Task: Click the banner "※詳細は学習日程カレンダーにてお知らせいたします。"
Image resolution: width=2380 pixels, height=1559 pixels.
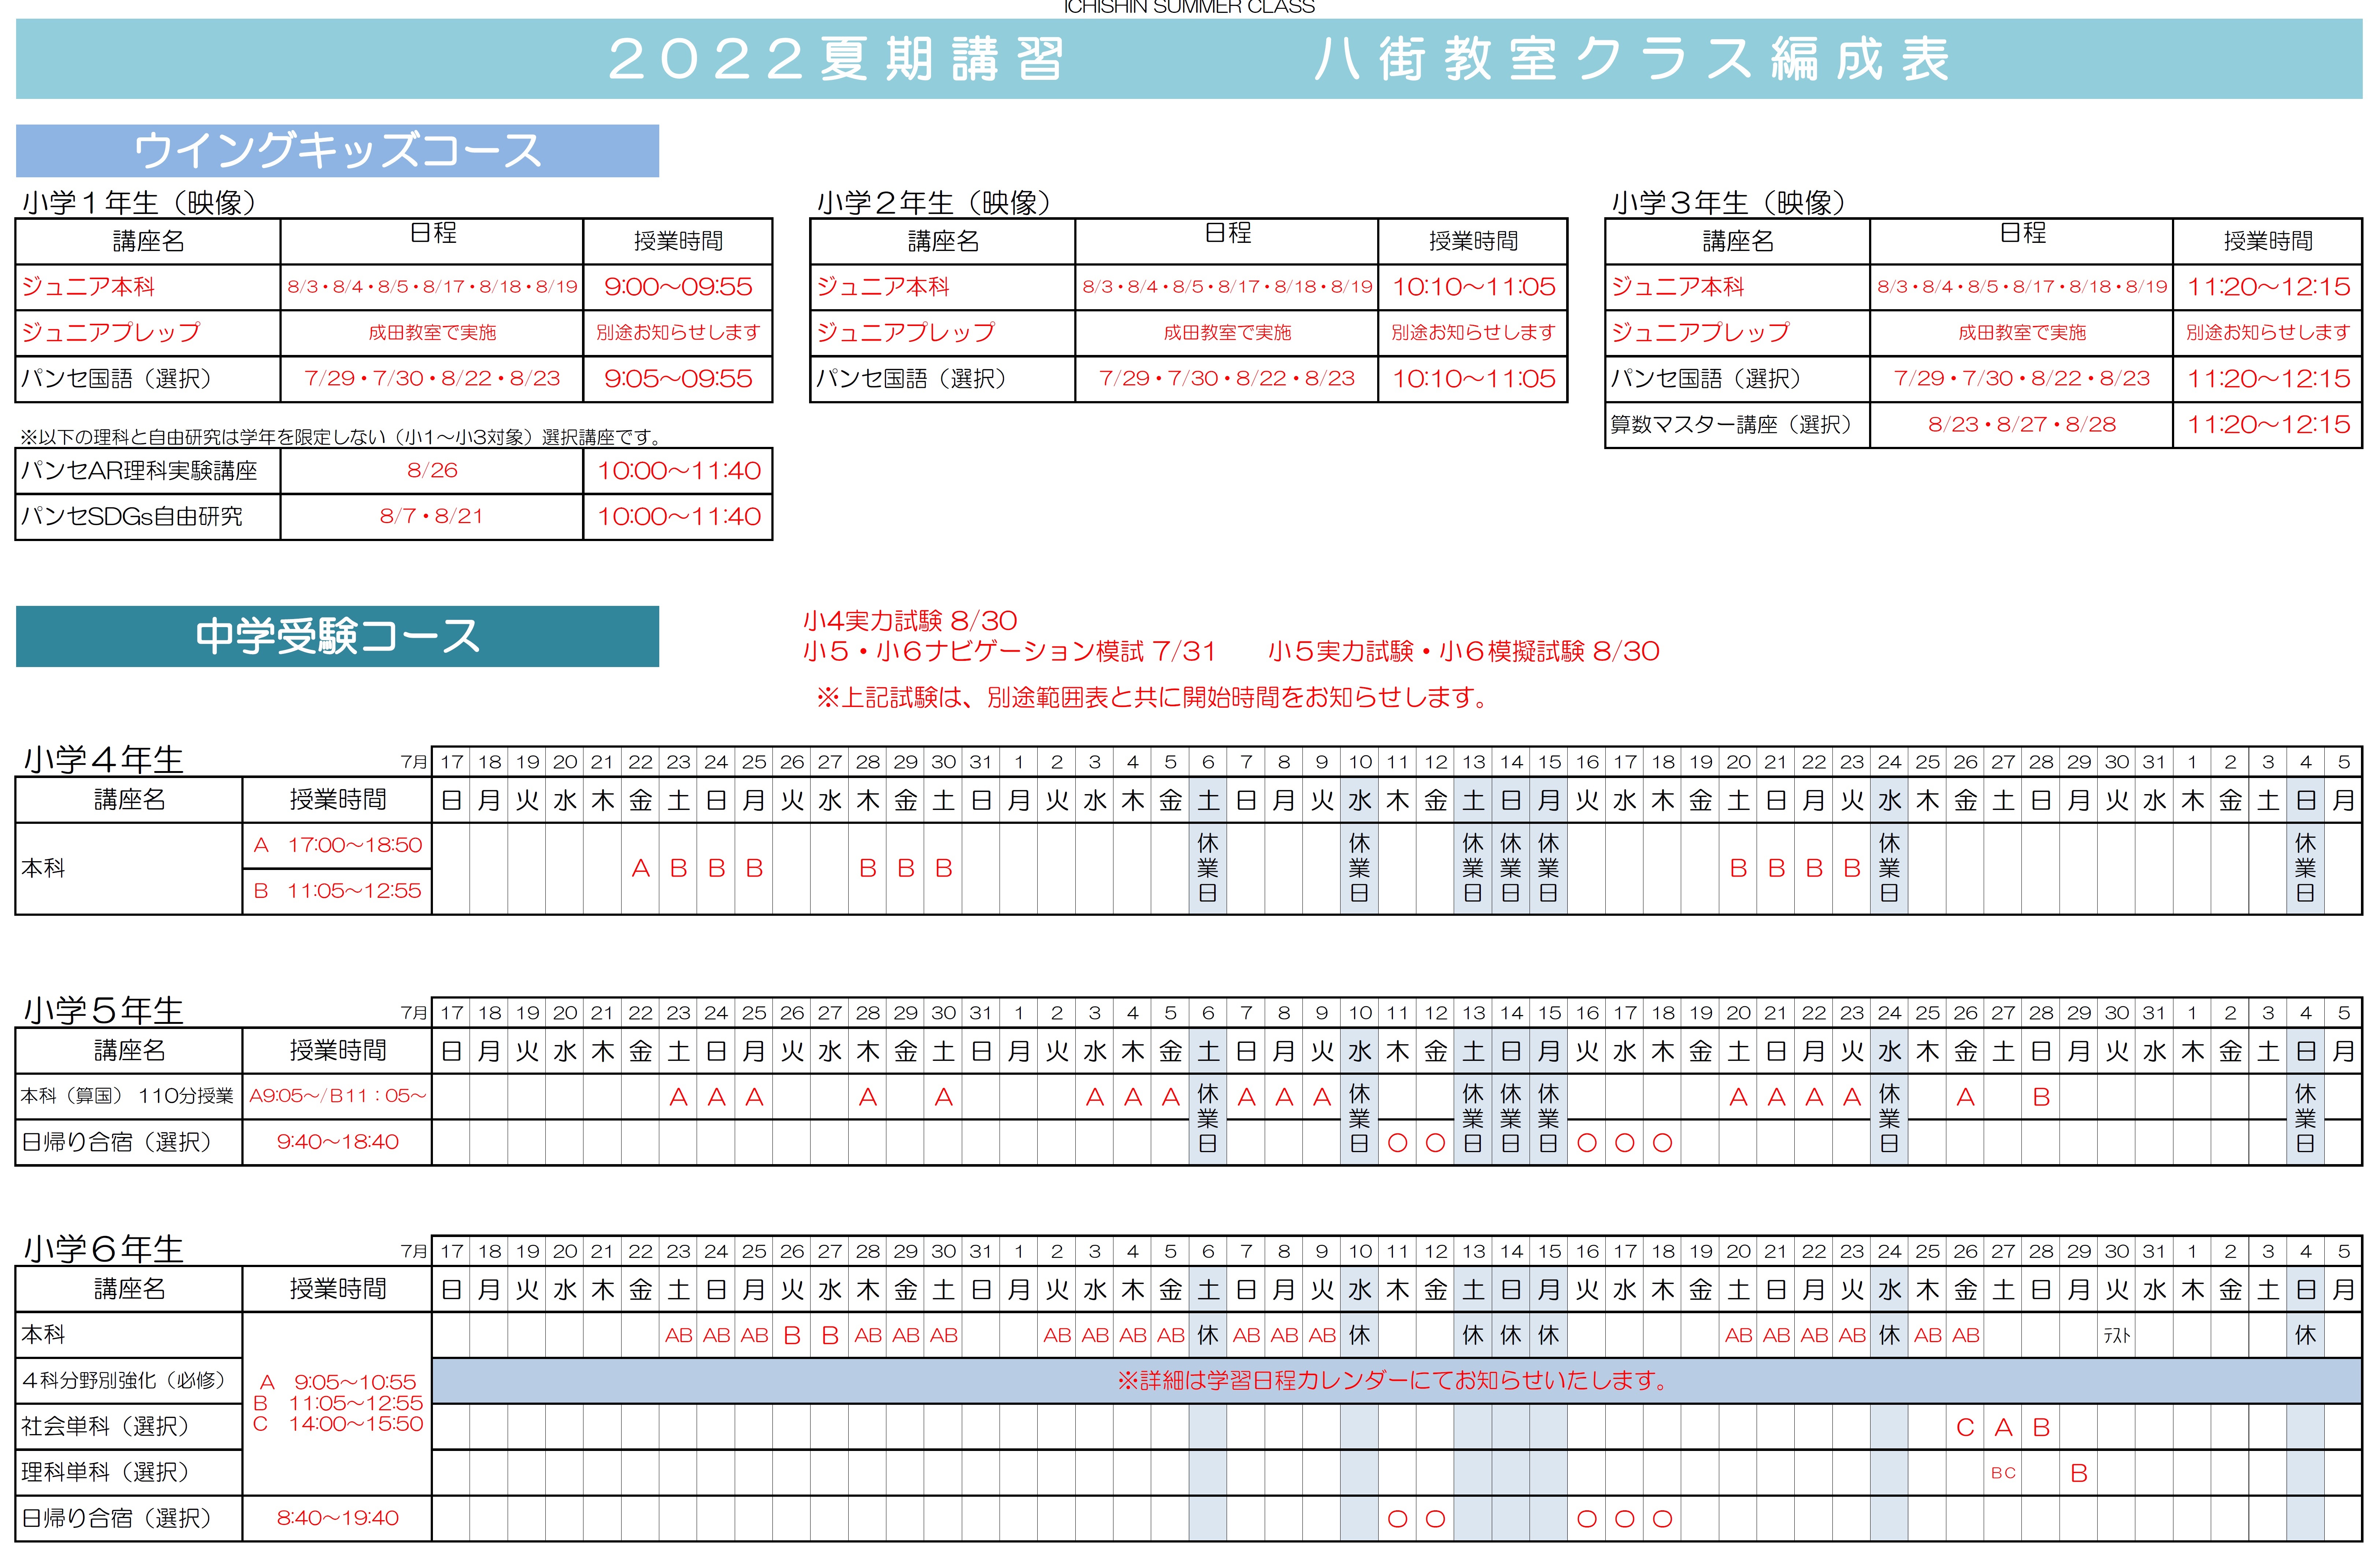Action: click(1397, 1381)
